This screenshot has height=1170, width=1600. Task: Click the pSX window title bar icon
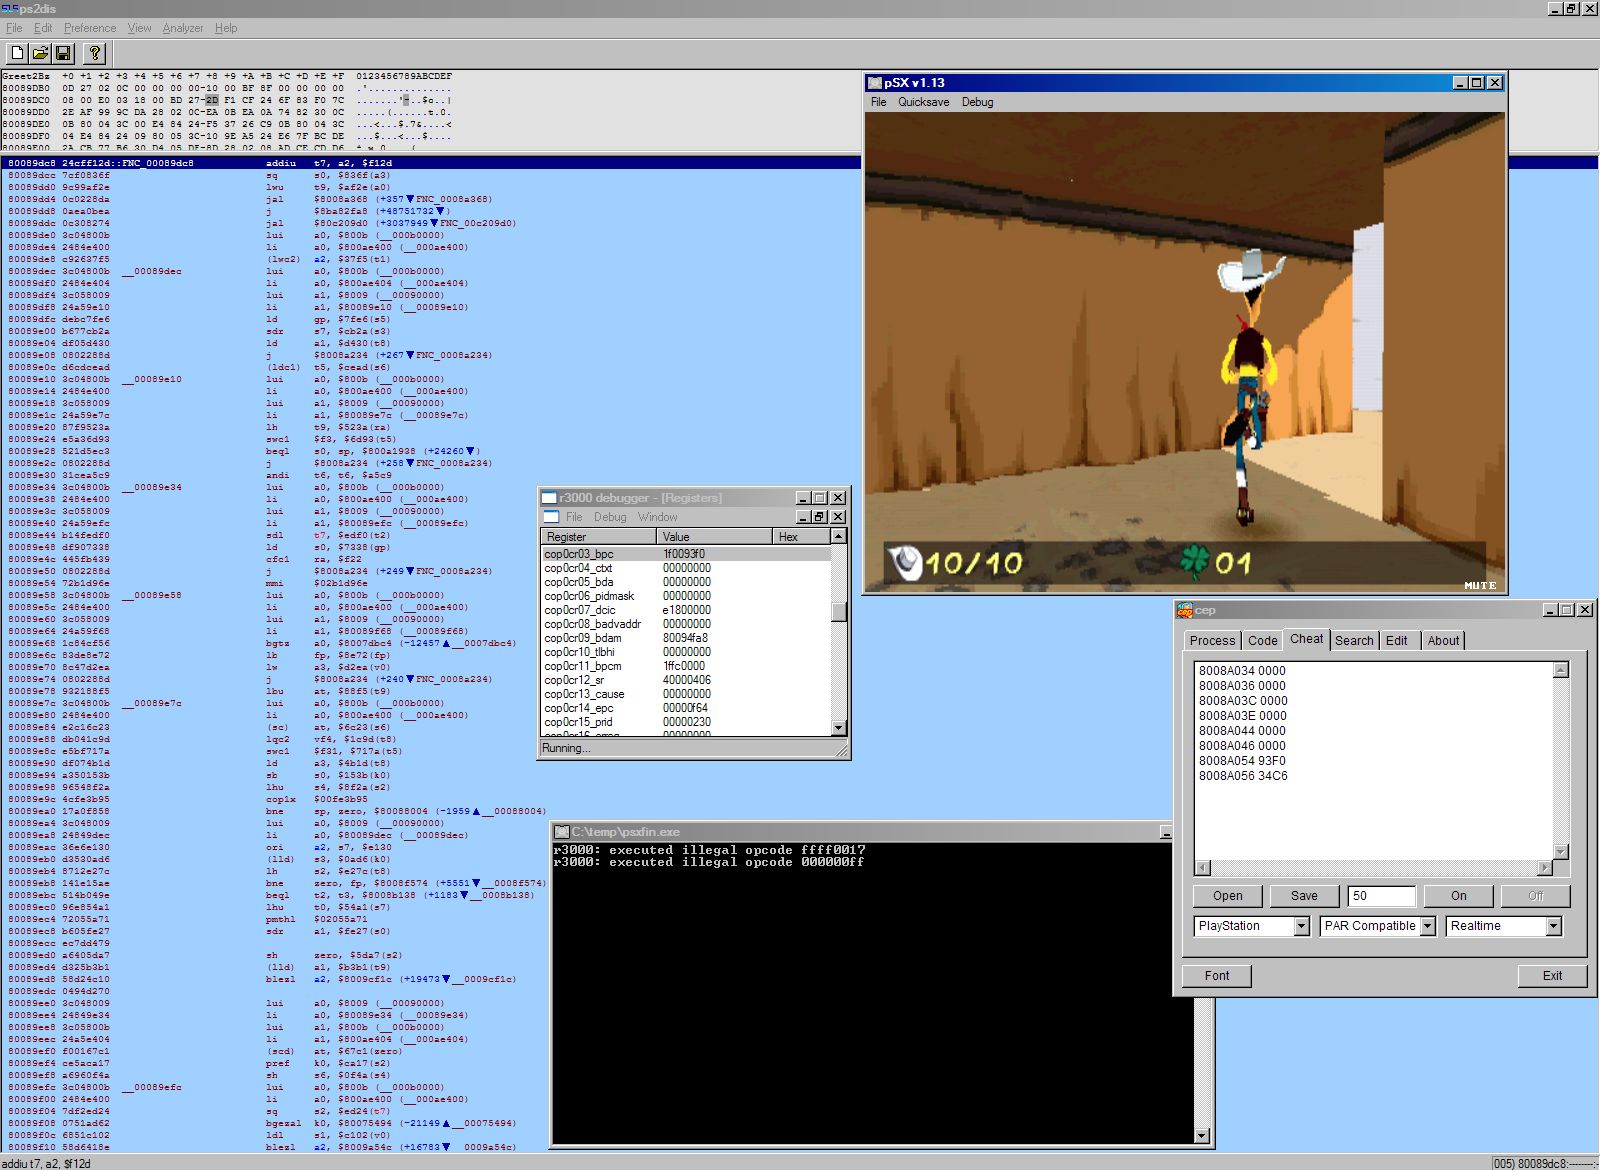(875, 83)
